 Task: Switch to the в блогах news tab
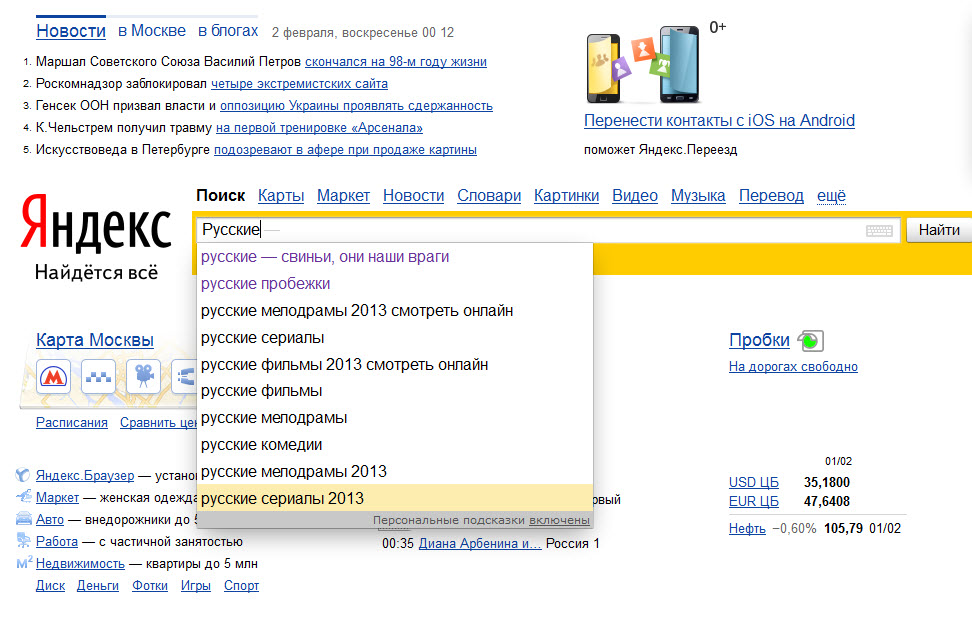228,30
